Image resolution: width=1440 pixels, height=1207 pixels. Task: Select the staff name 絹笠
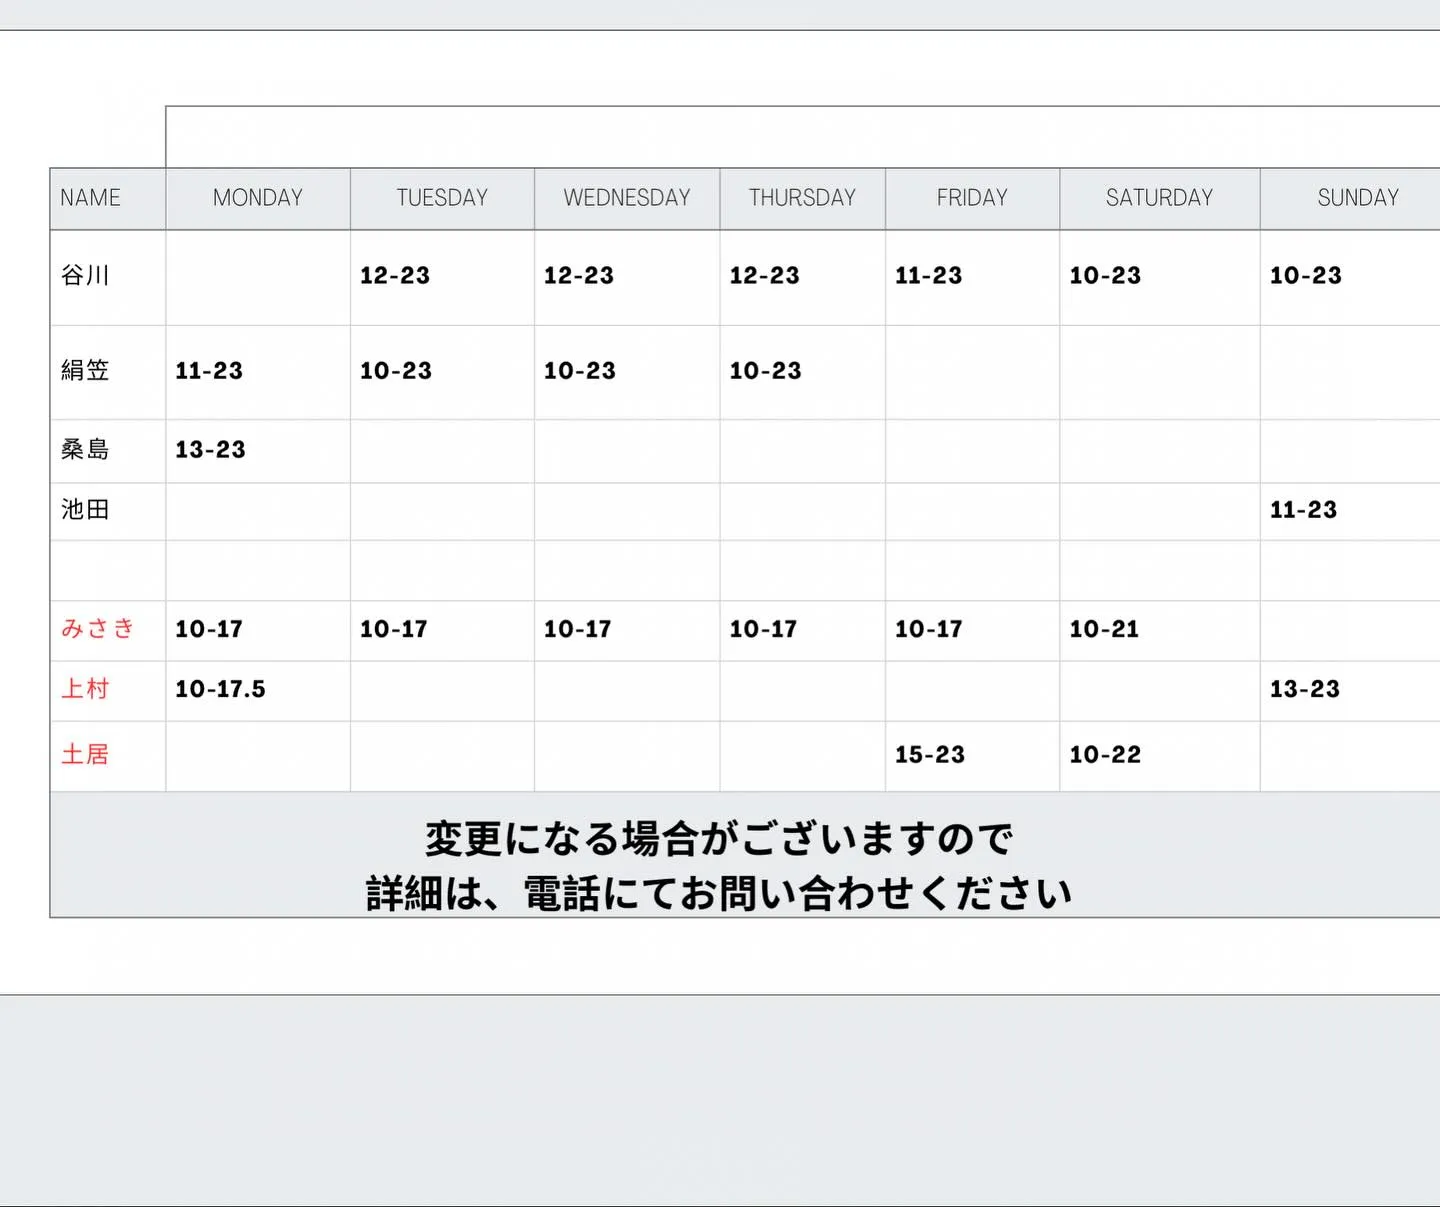pos(84,370)
